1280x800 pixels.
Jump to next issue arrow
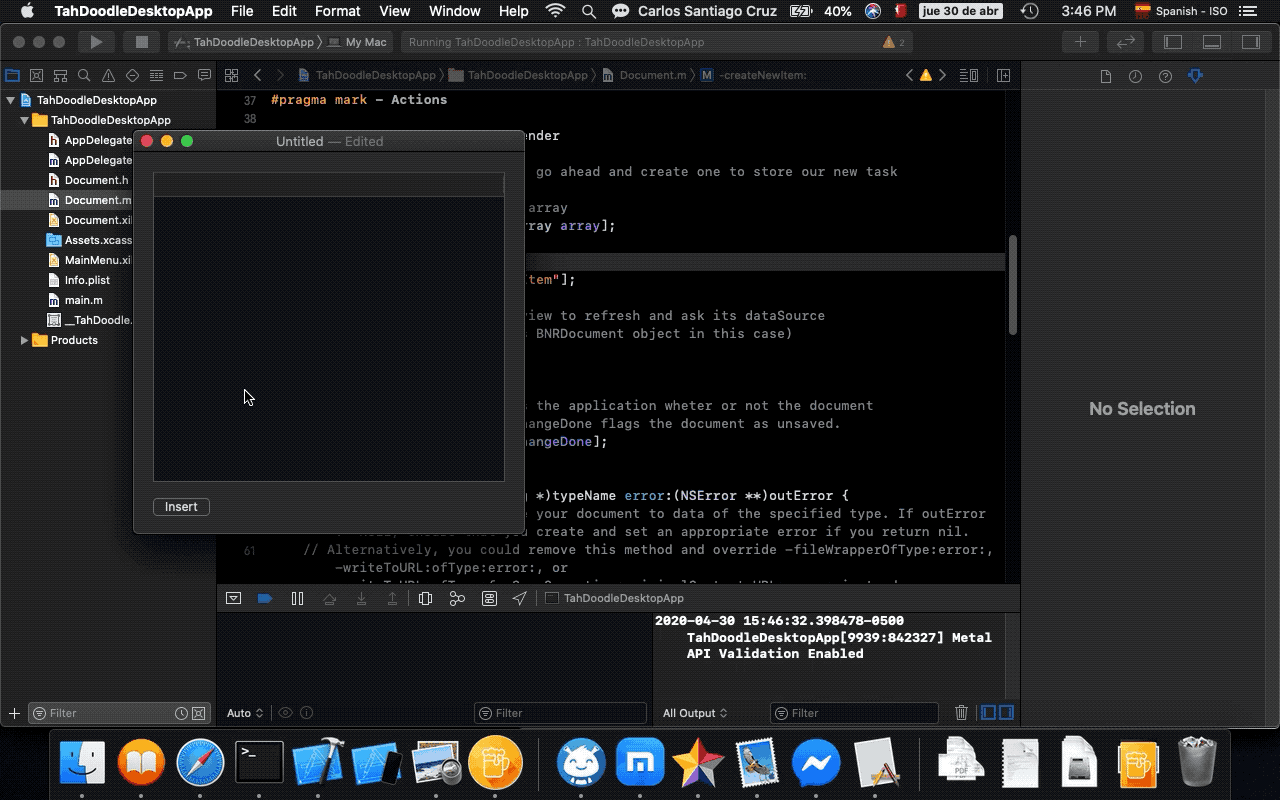943,75
